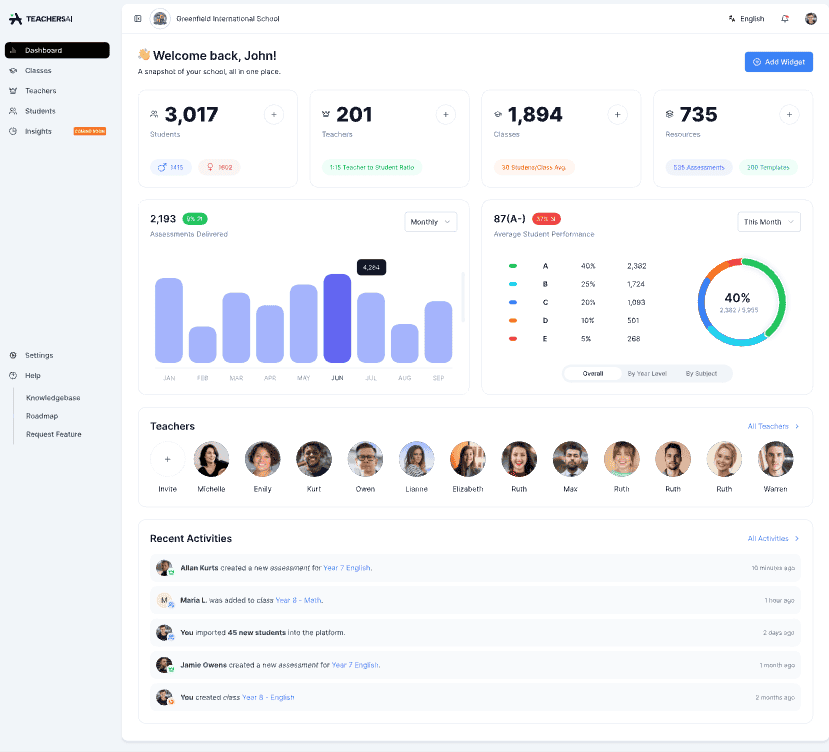Viewport: 829px width, 752px height.
Task: Click the JUN bar in the chart
Action: pyautogui.click(x=337, y=318)
